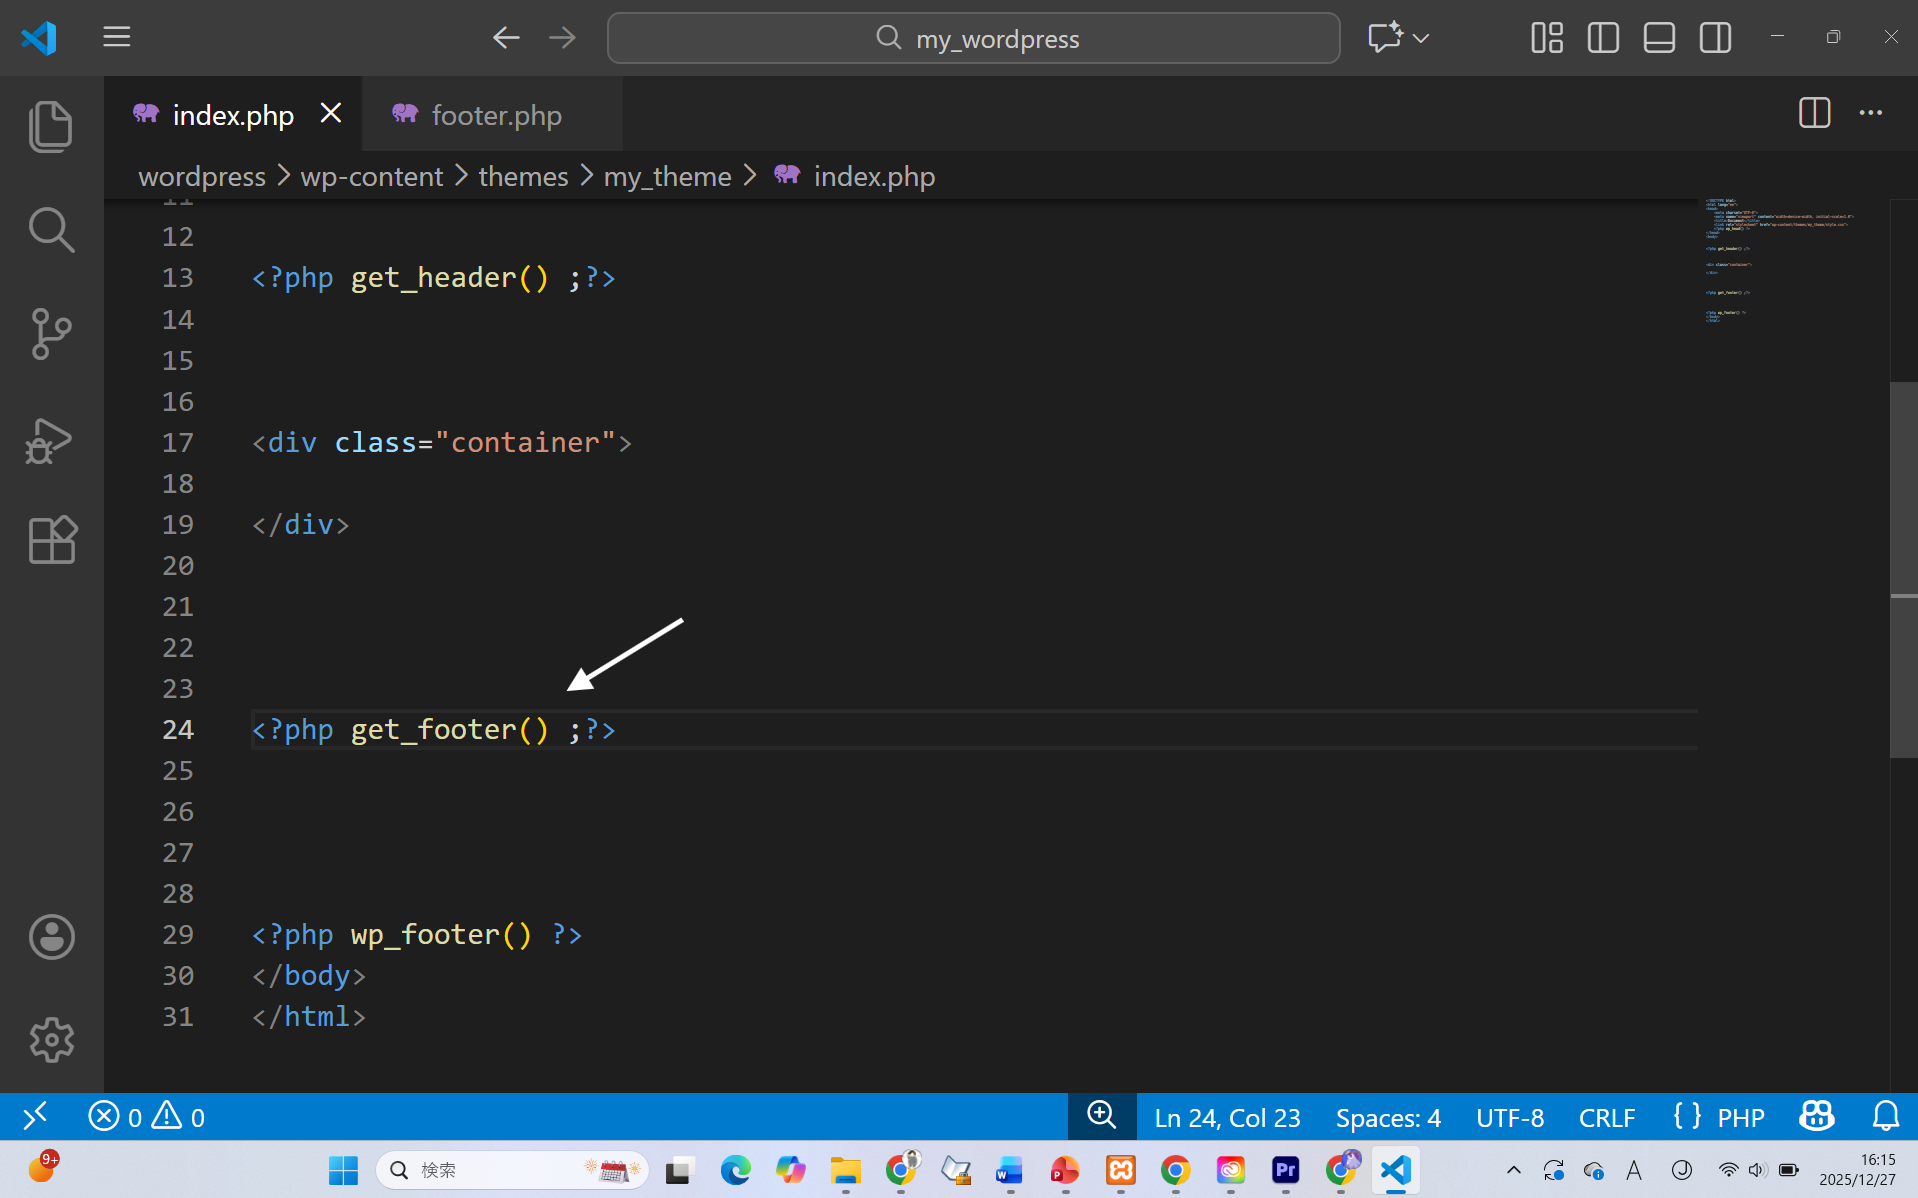Open the Source Control view
1918x1198 pixels.
coord(51,334)
